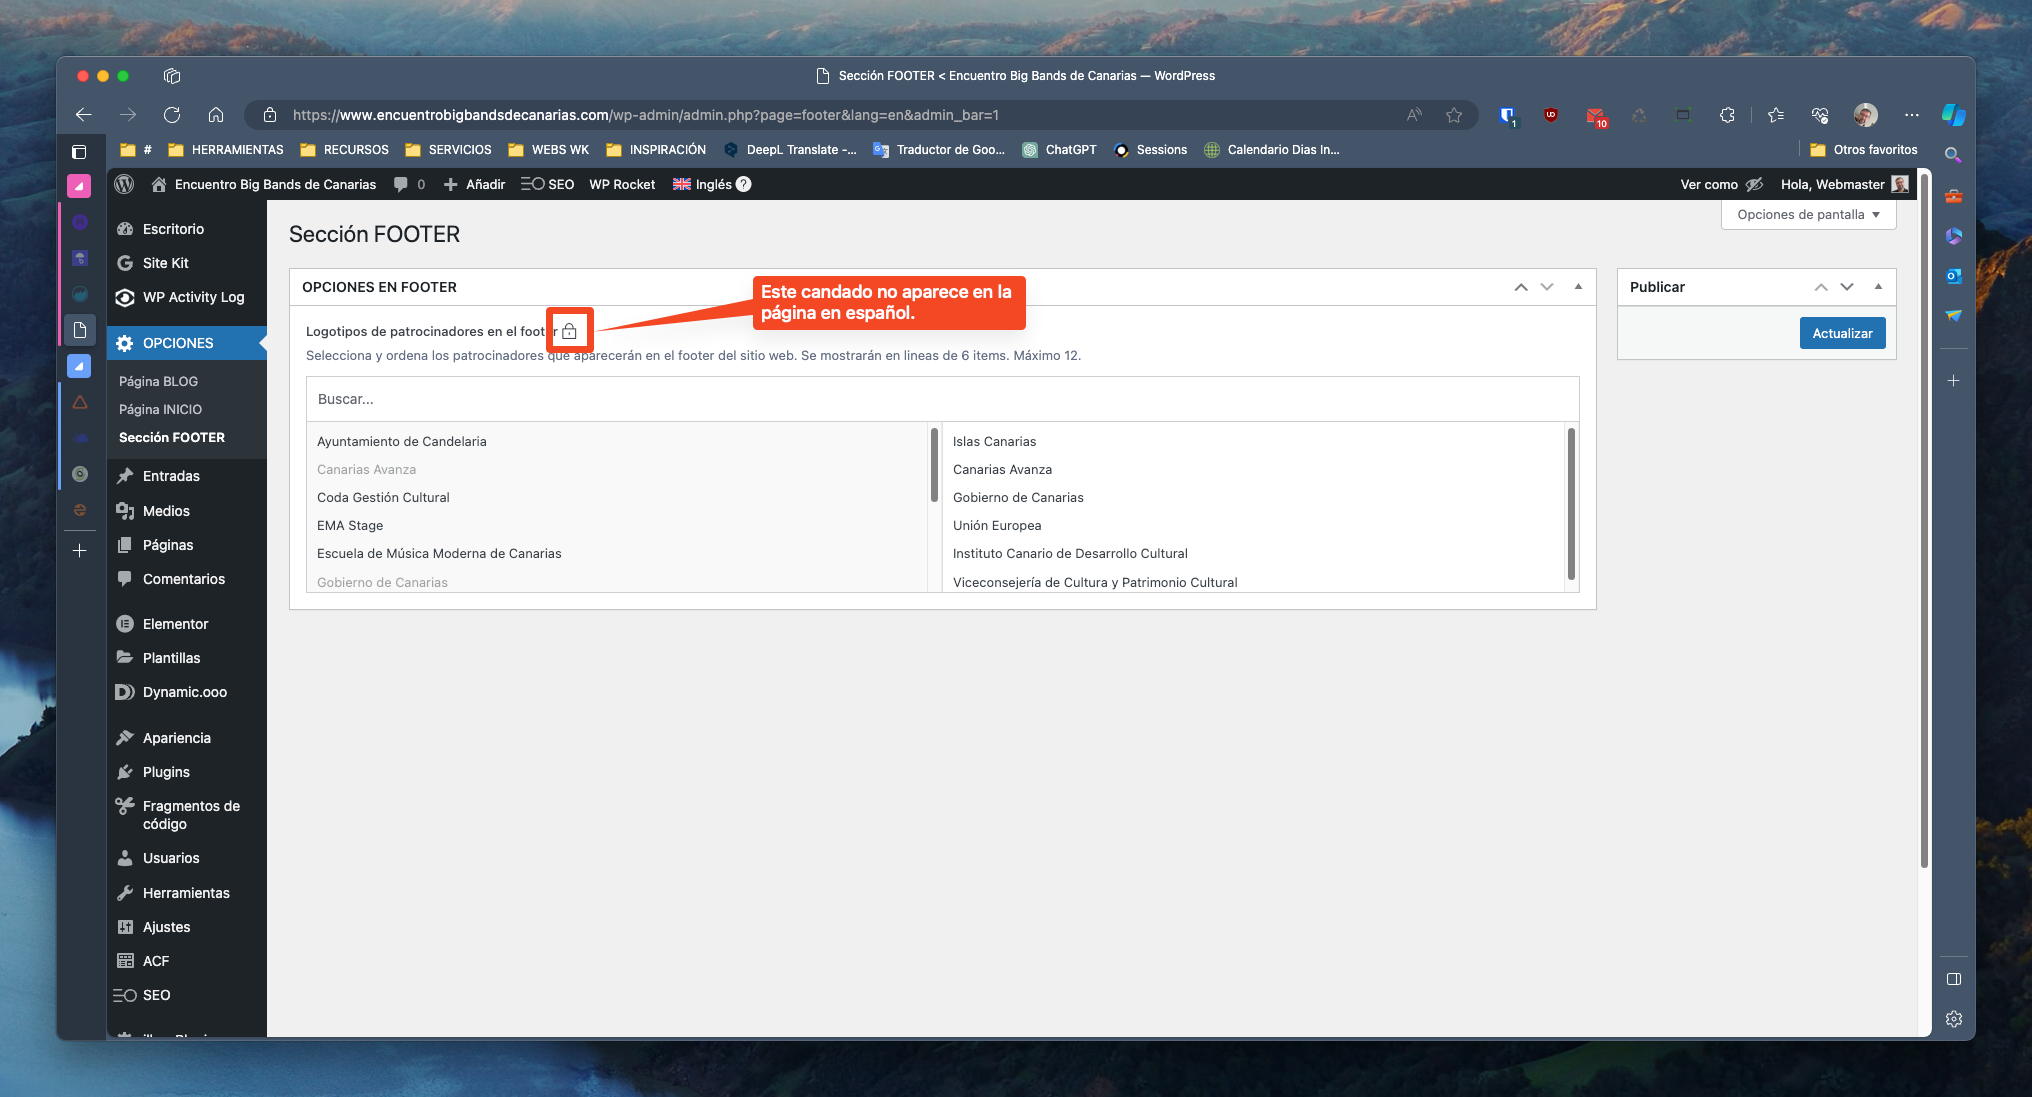
Task: Reload the current browser page
Action: click(172, 115)
